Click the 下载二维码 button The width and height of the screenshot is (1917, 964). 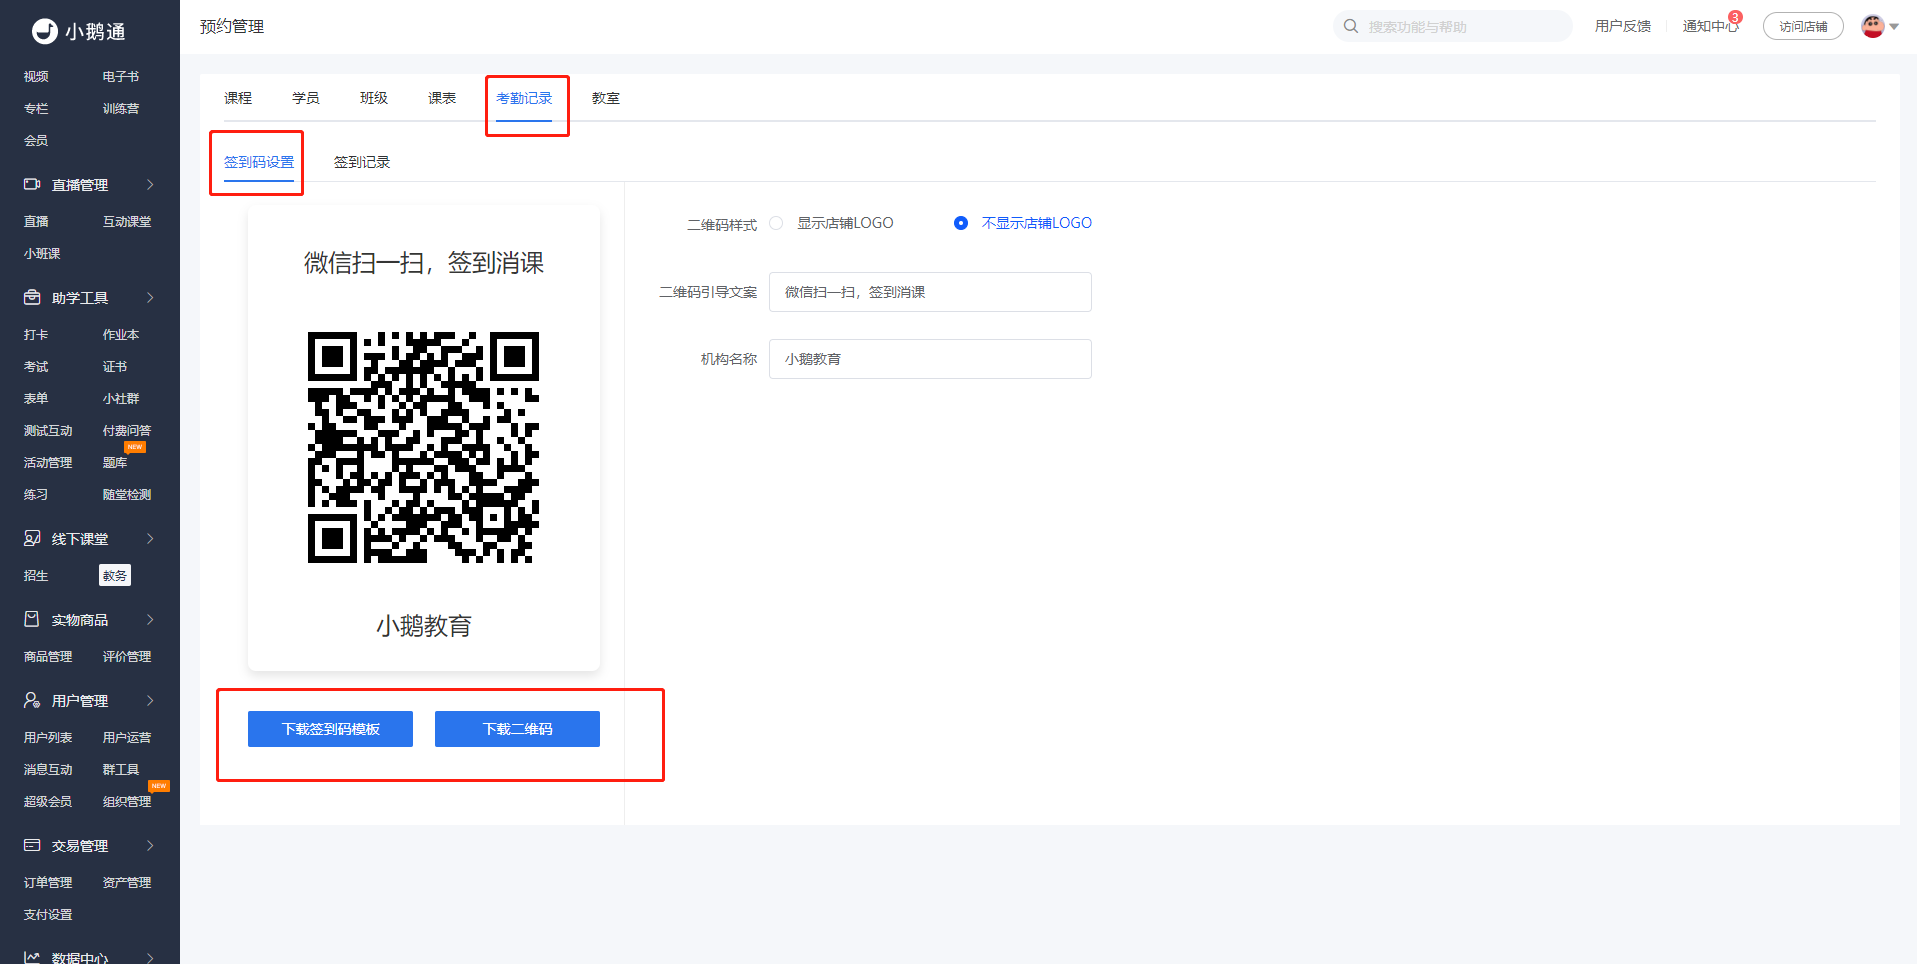coord(517,729)
